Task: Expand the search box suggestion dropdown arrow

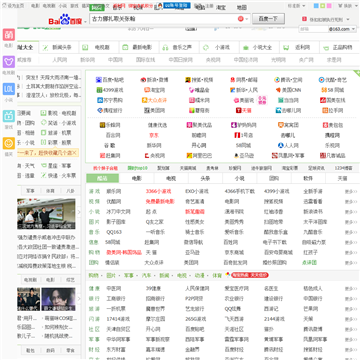Action: point(247,19)
